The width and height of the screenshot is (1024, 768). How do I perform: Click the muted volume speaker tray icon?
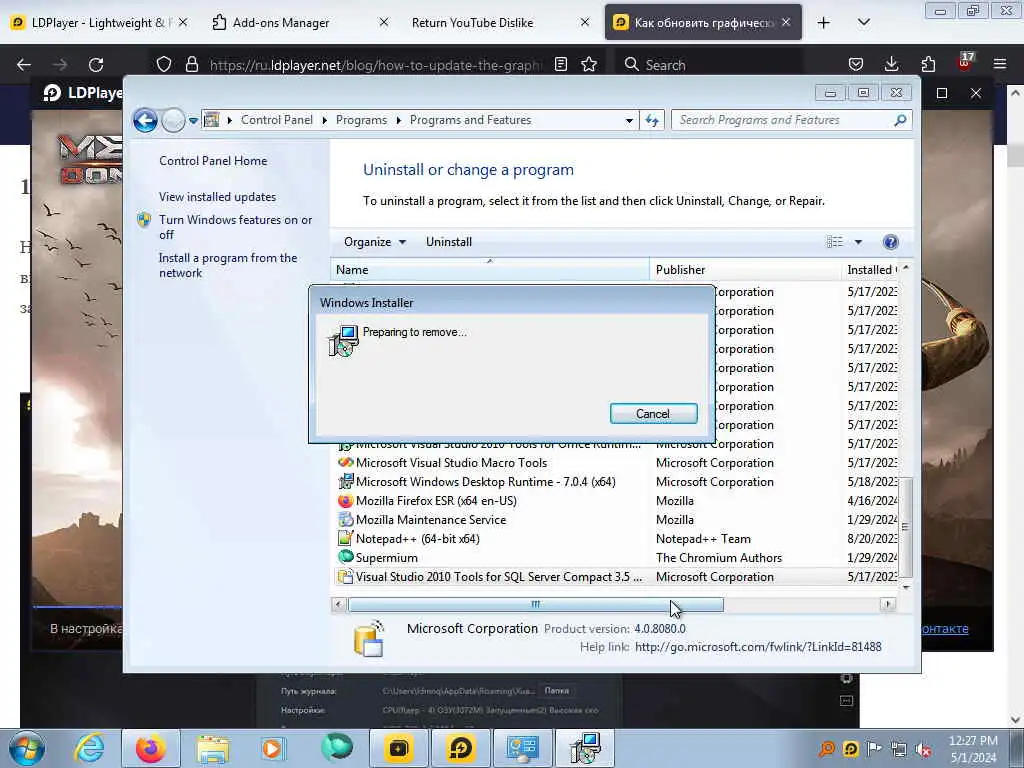923,750
